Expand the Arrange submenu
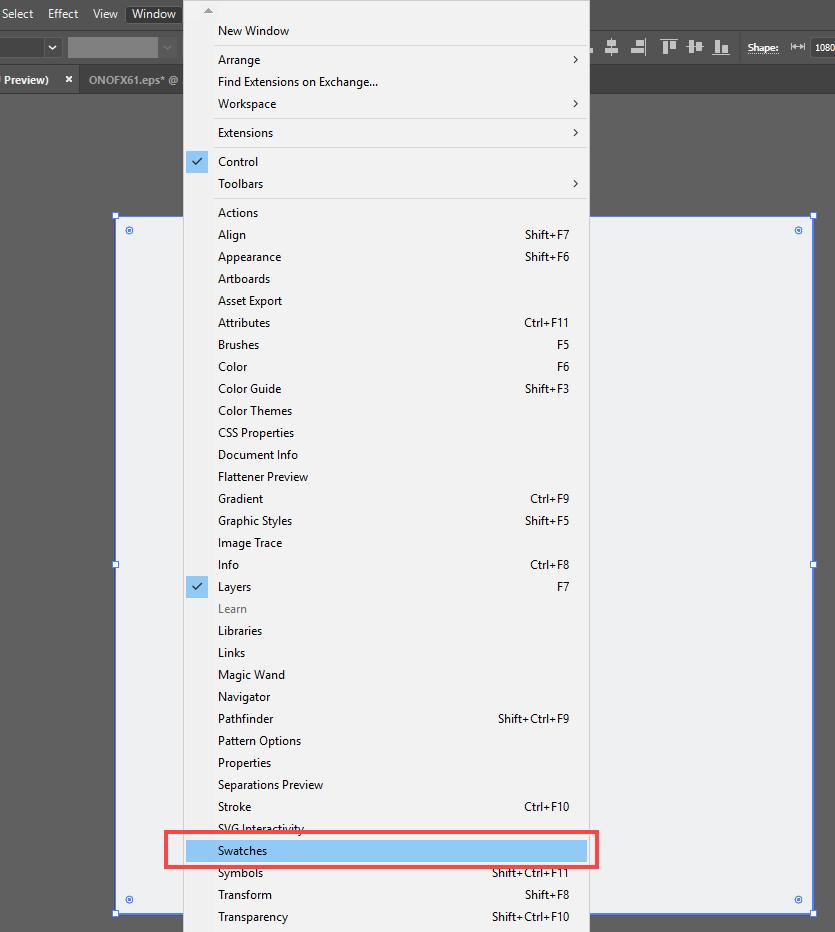The image size is (835, 932). point(386,59)
